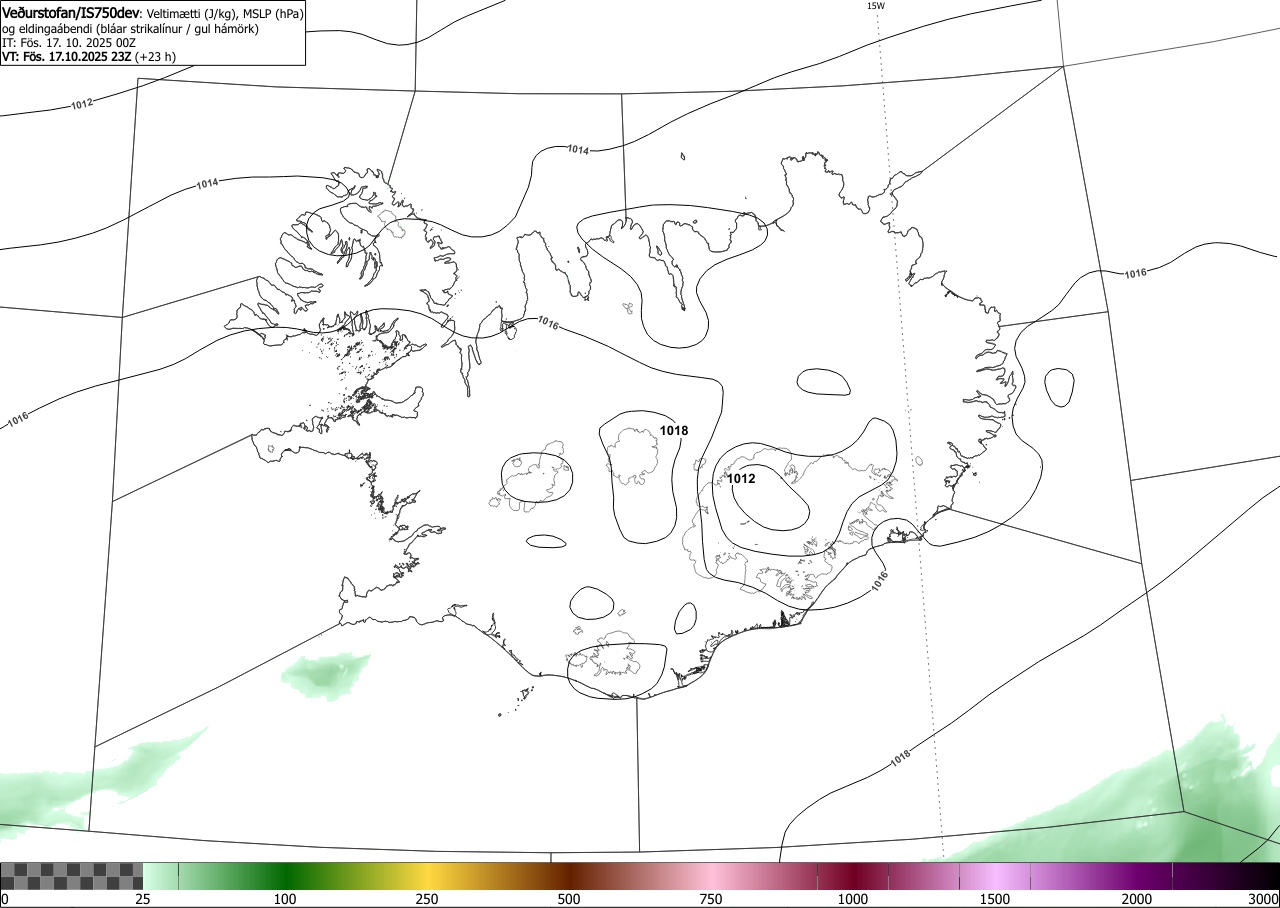The image size is (1280, 908).
Task: Pick the light lavender colorbar segment near 1500
Action: tap(995, 876)
